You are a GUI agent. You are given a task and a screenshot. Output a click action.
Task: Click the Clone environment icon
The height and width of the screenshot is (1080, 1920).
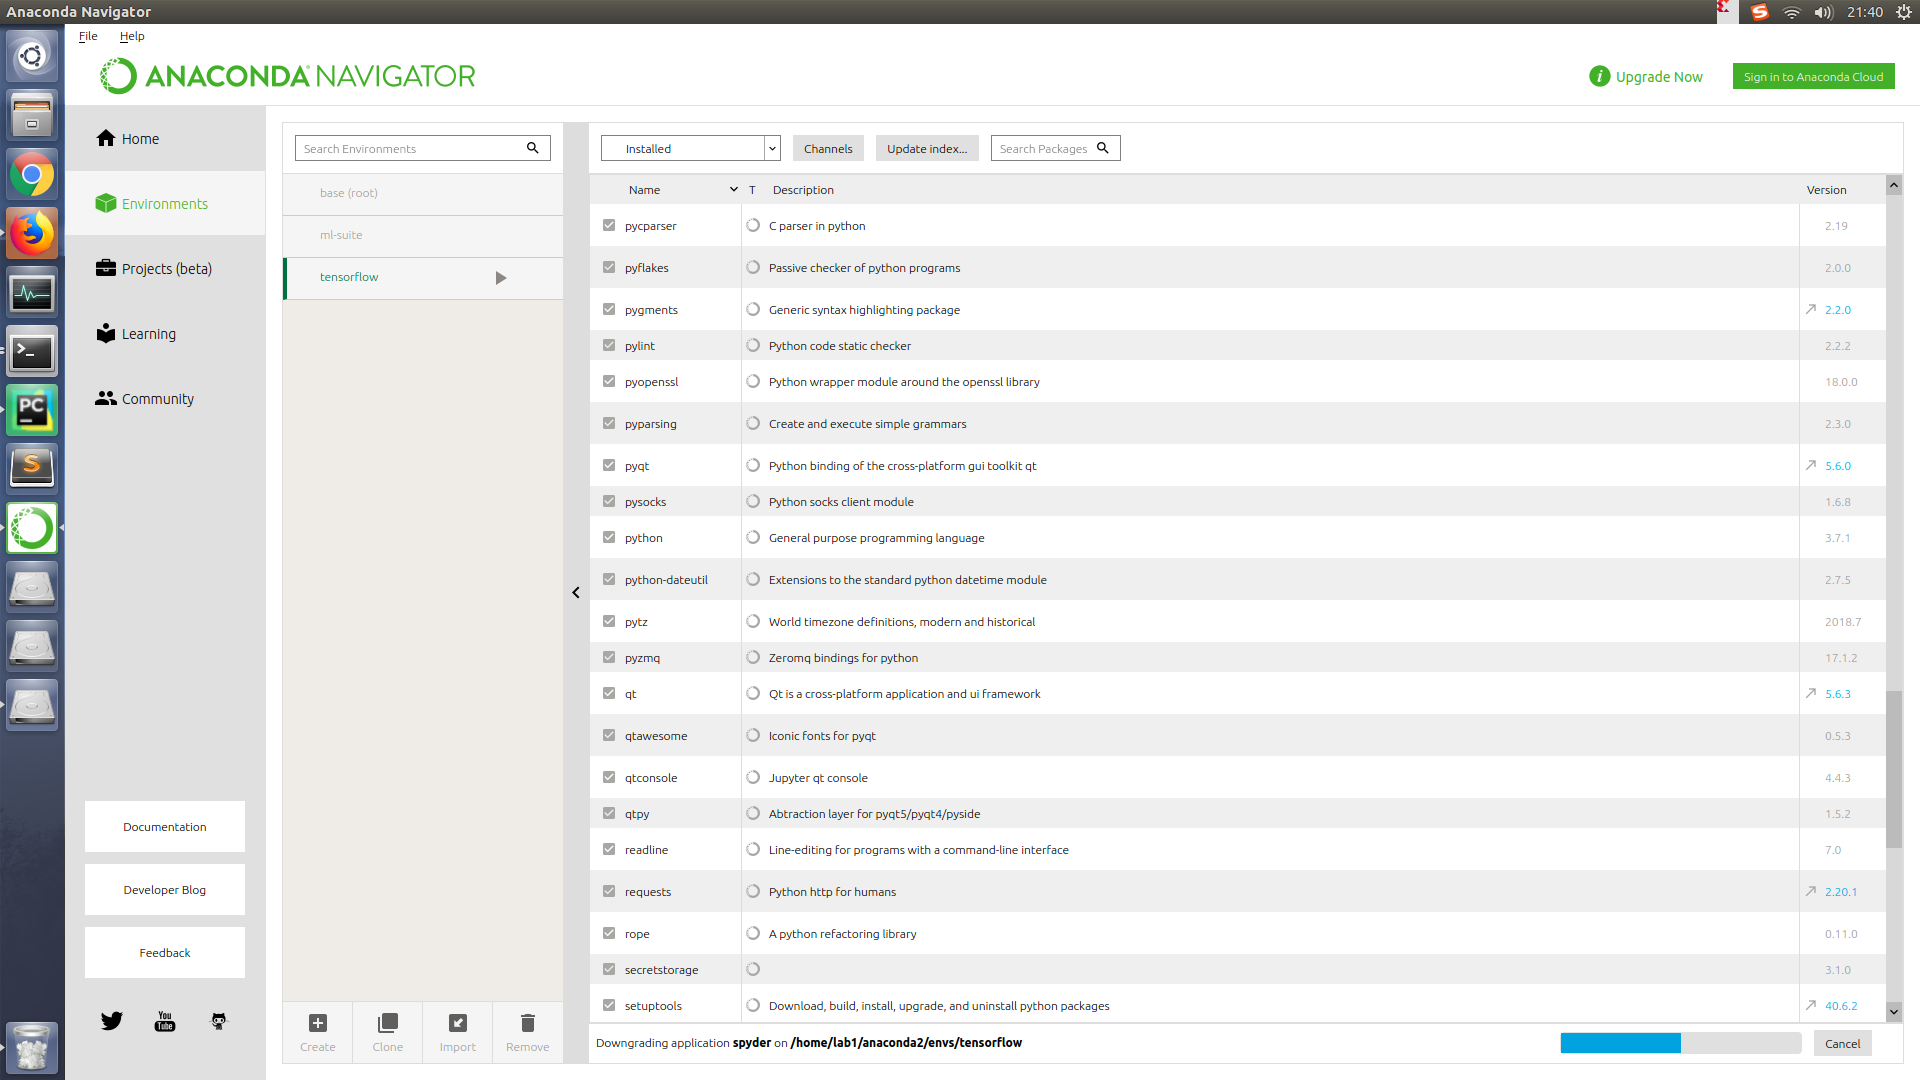click(x=387, y=1023)
